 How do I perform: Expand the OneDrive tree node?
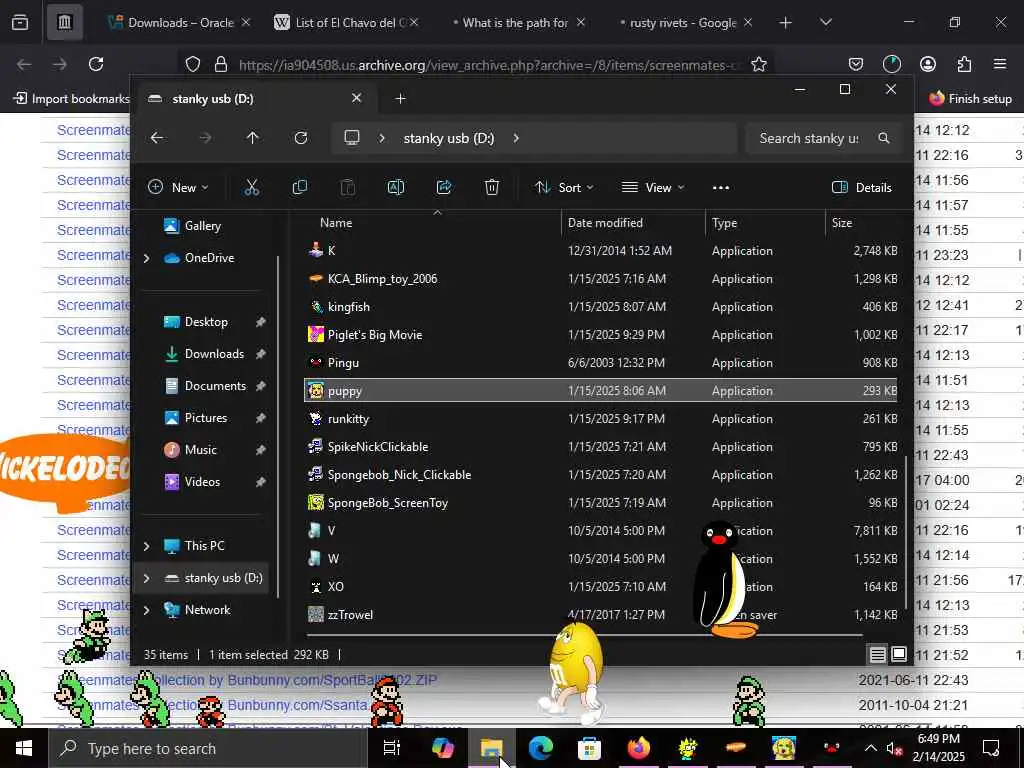point(147,259)
